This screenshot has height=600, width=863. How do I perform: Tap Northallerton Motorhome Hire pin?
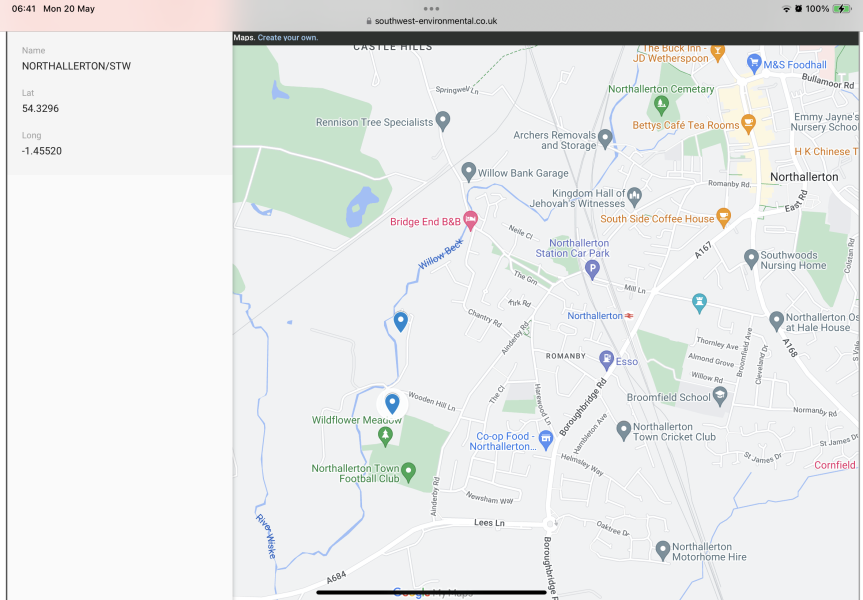point(663,550)
